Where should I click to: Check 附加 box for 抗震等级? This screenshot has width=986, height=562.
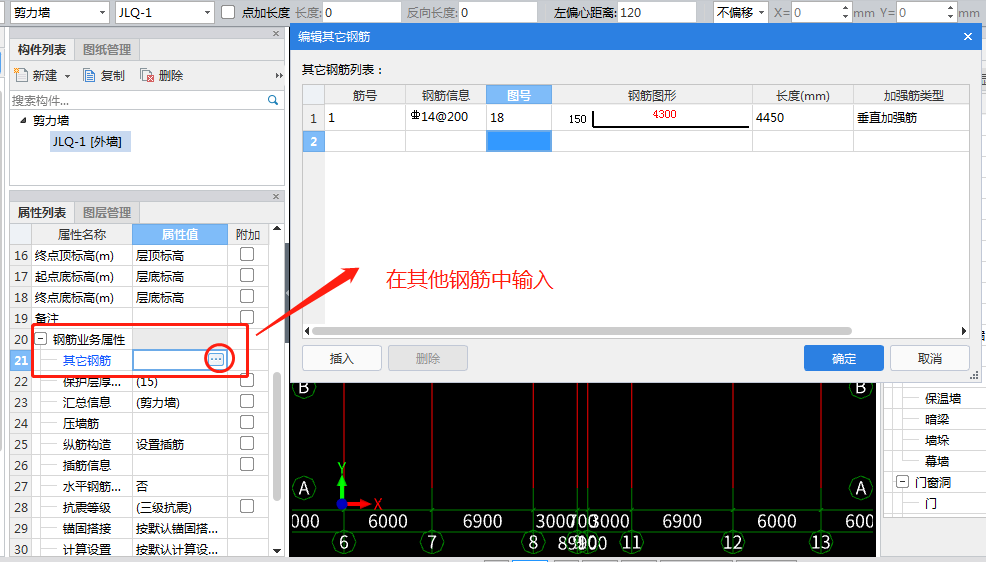pos(247,506)
